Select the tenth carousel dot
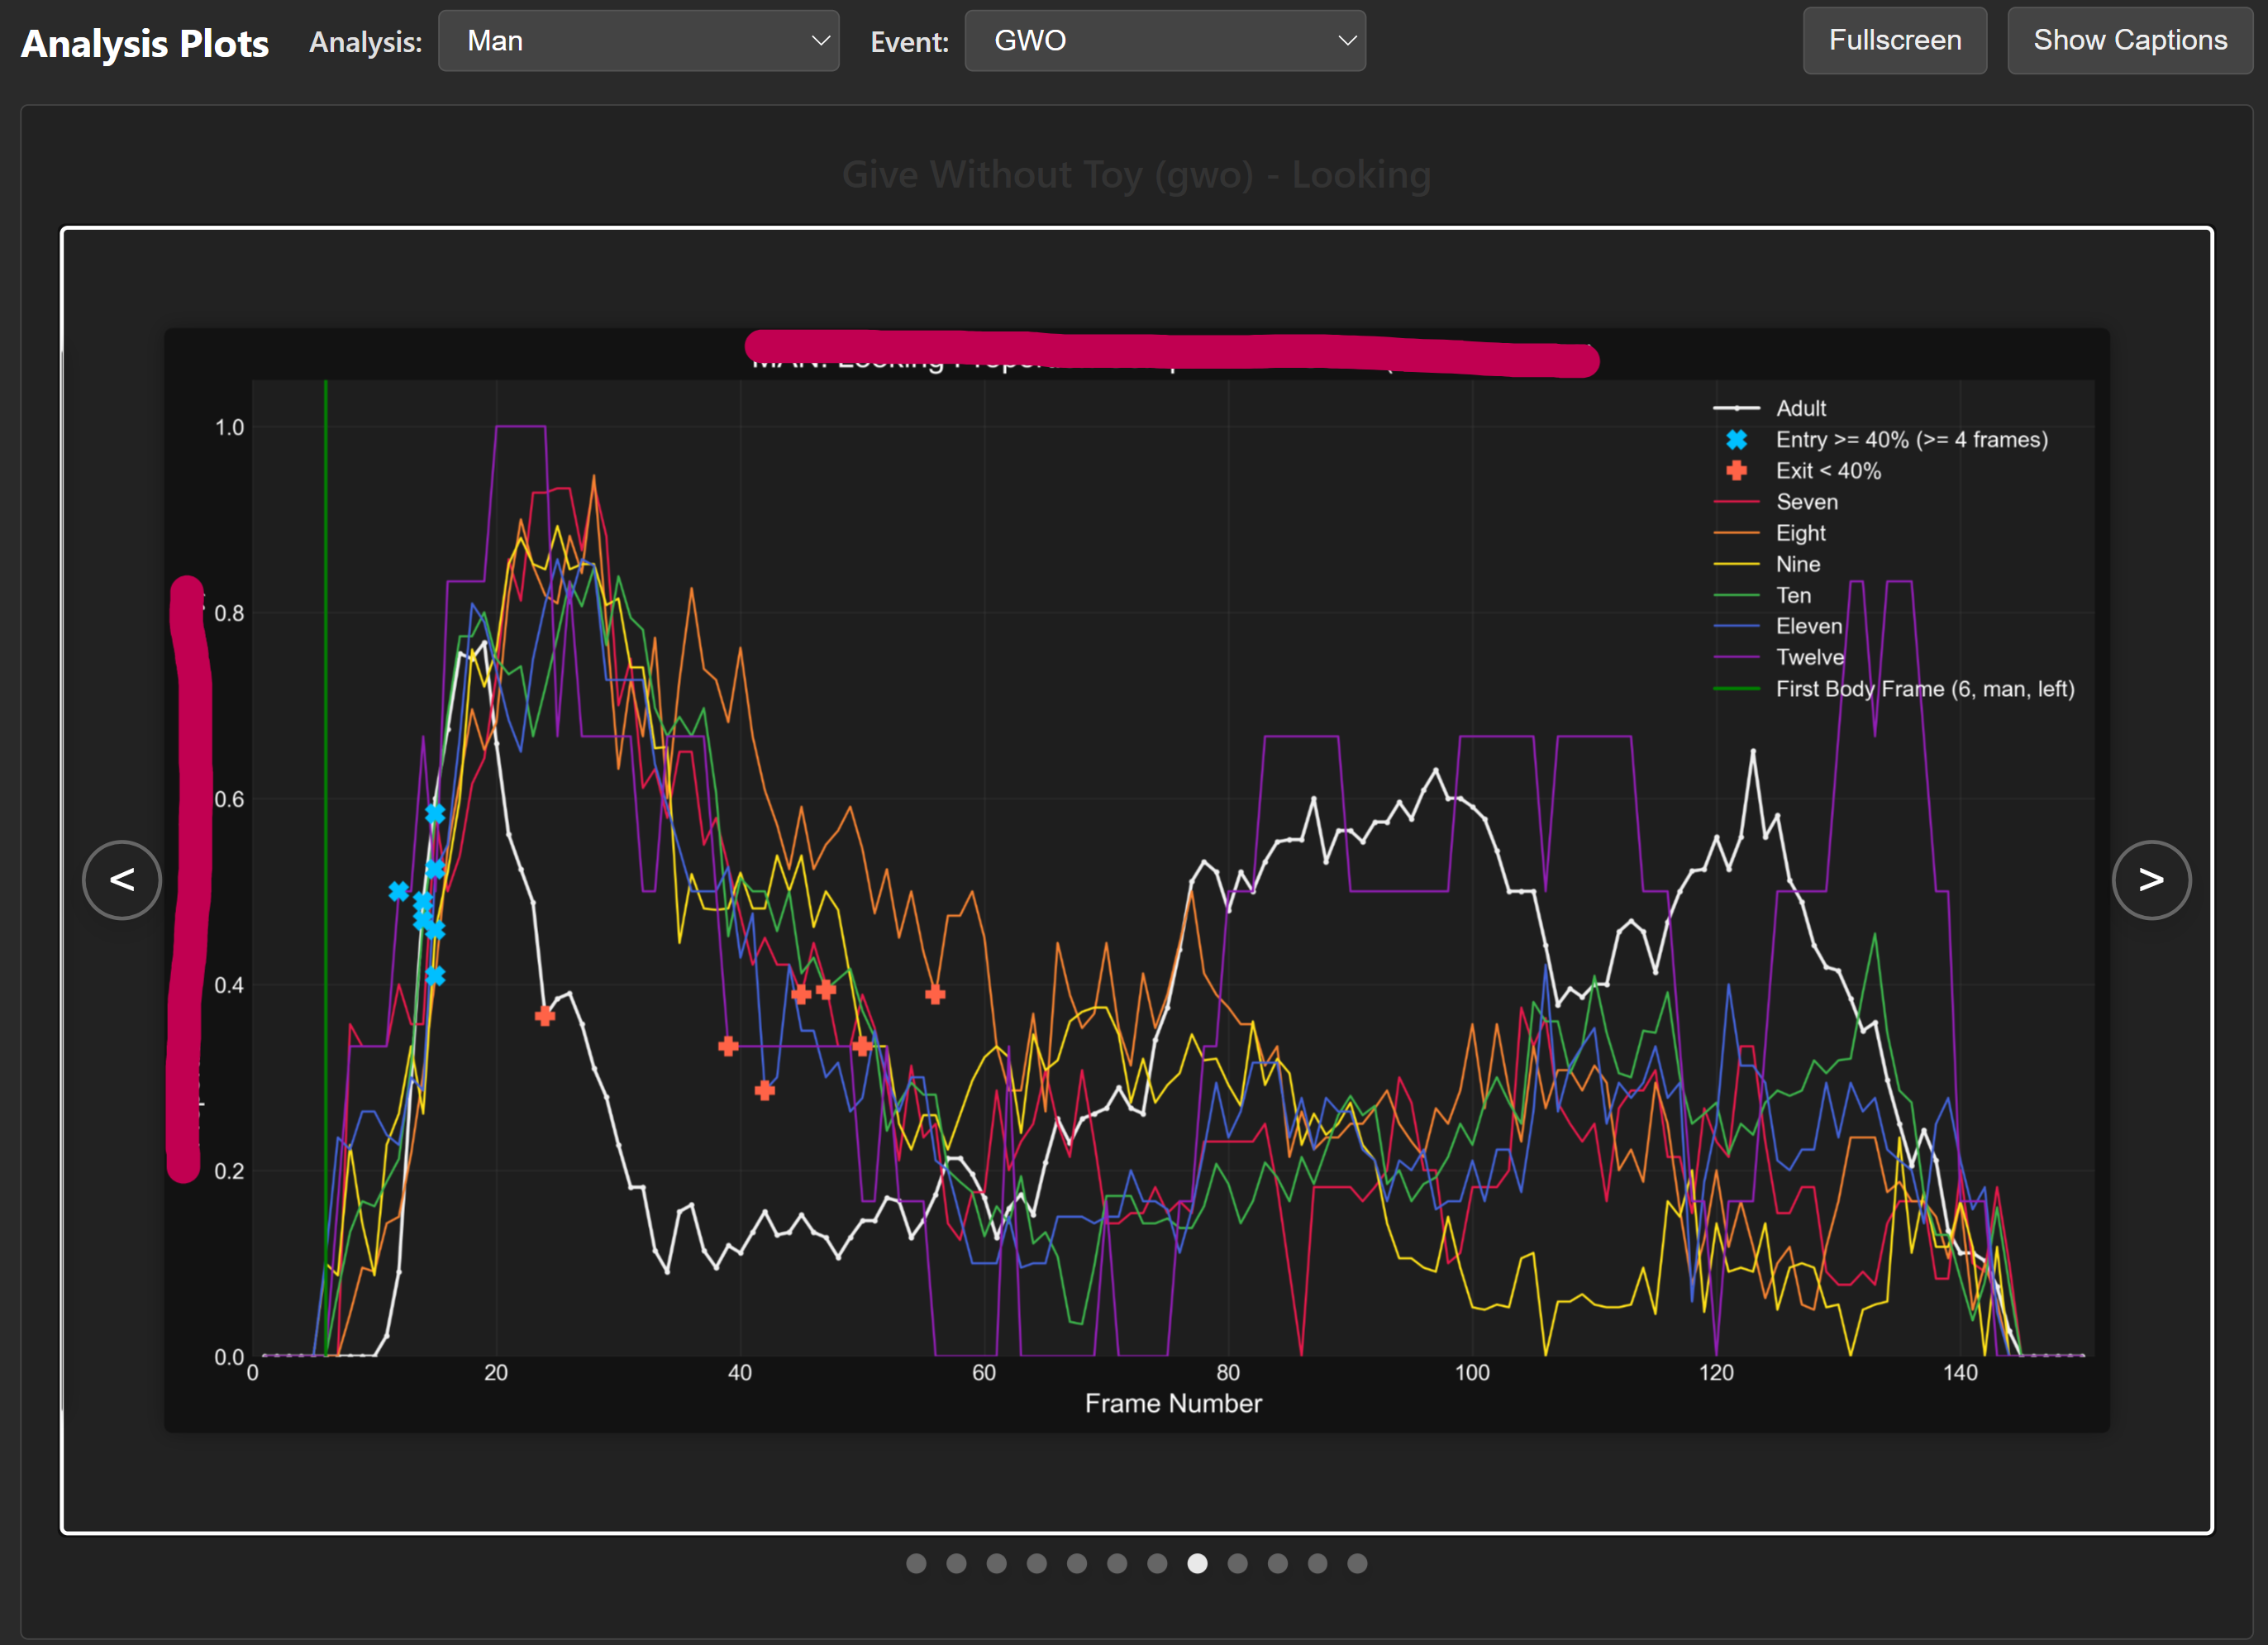2268x1645 pixels. (x=1277, y=1563)
